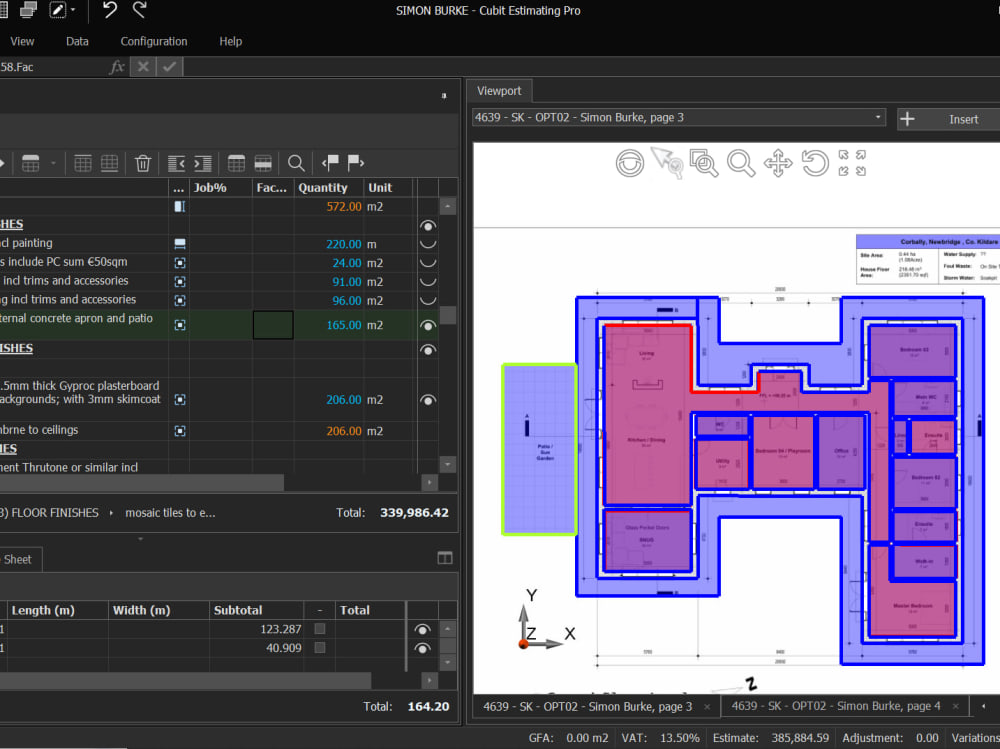
Task: Click the insert table icon with the dropdown
Action: point(31,163)
